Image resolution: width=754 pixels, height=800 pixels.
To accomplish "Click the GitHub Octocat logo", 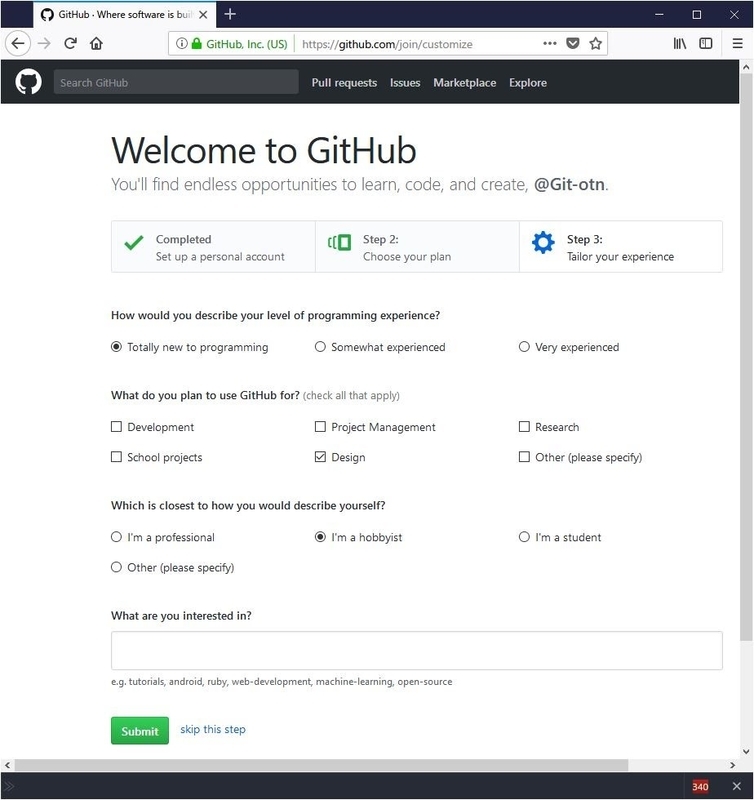I will [x=28, y=82].
